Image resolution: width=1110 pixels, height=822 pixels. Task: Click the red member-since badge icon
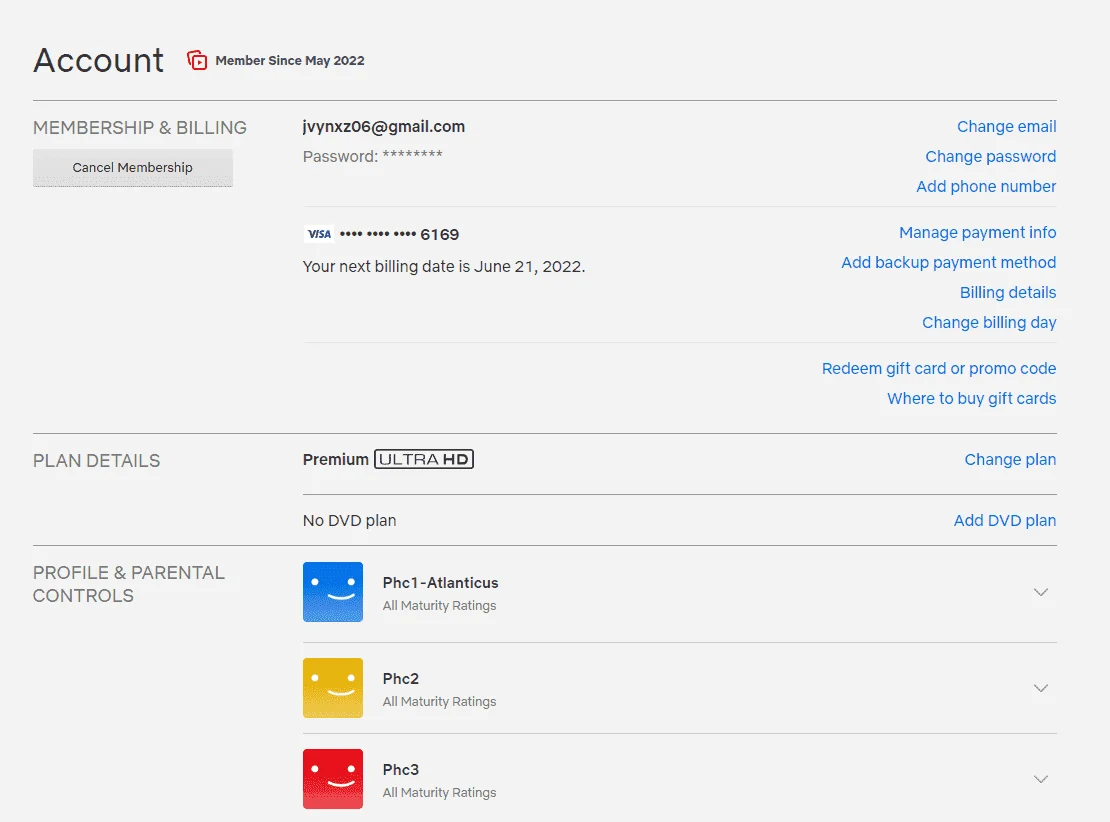pyautogui.click(x=197, y=60)
